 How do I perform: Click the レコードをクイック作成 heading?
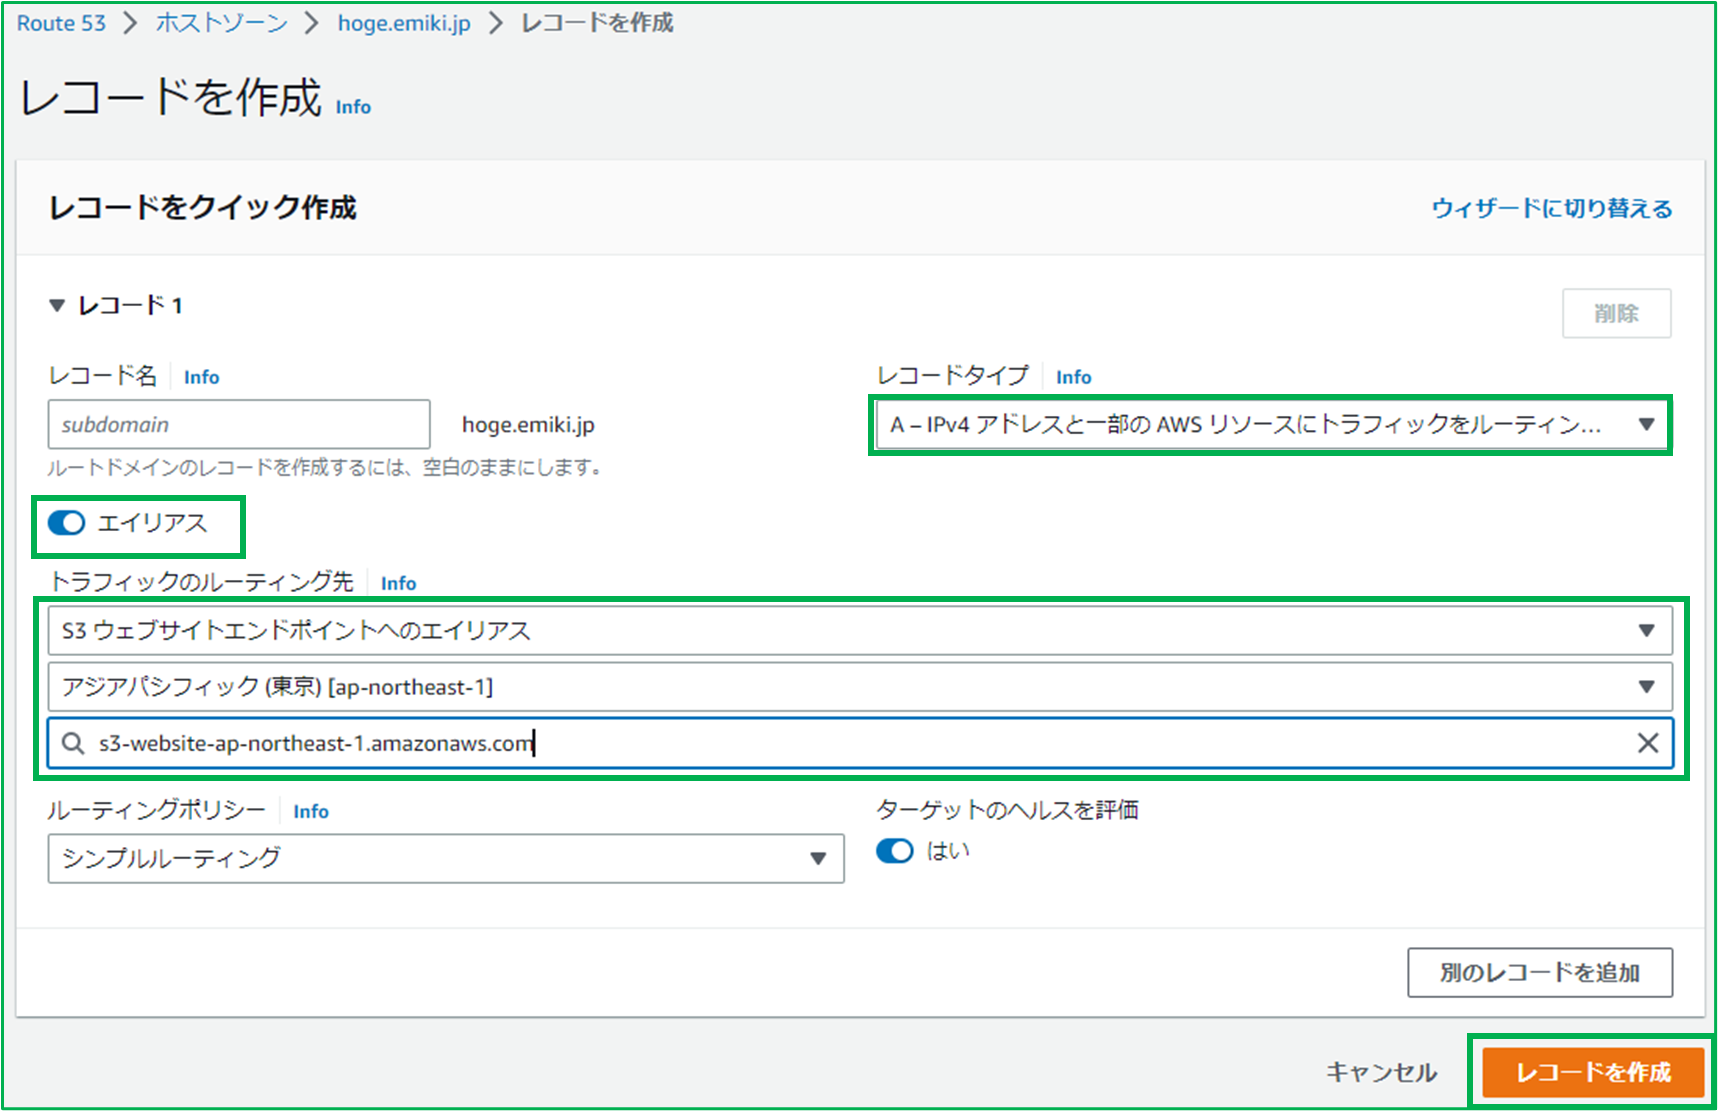203,208
